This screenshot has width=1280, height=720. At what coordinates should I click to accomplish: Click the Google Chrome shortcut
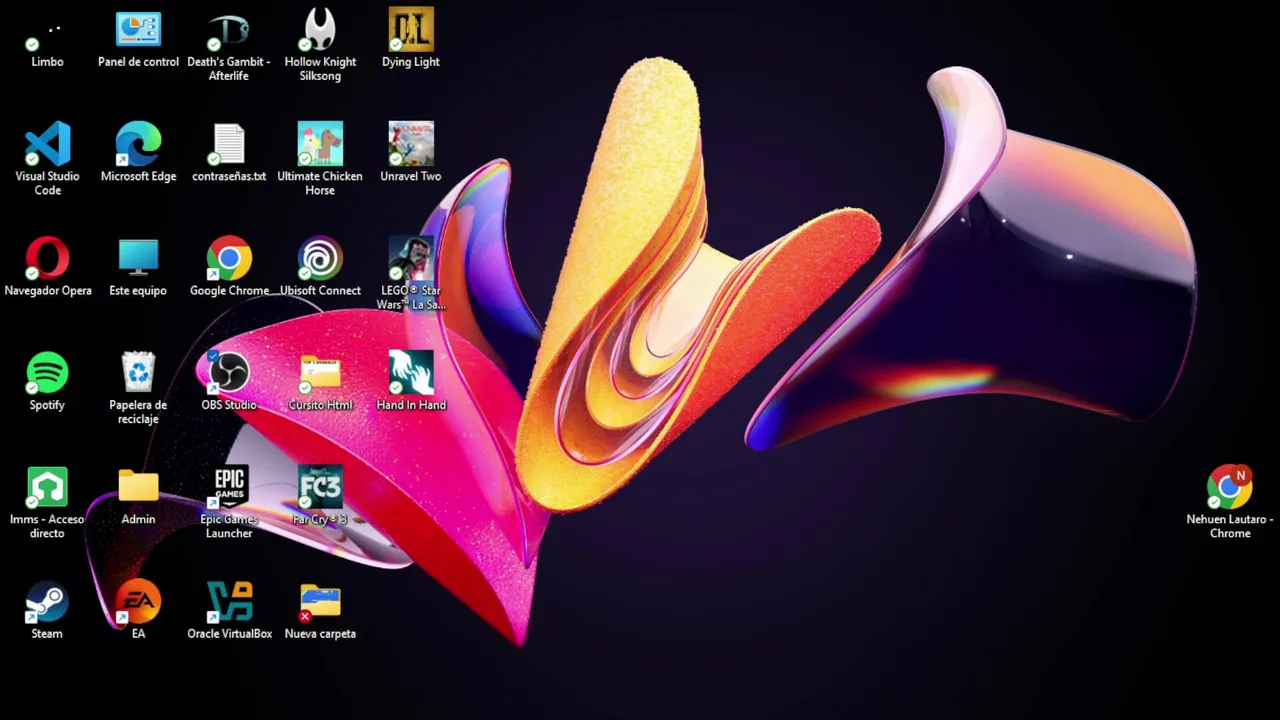229,268
